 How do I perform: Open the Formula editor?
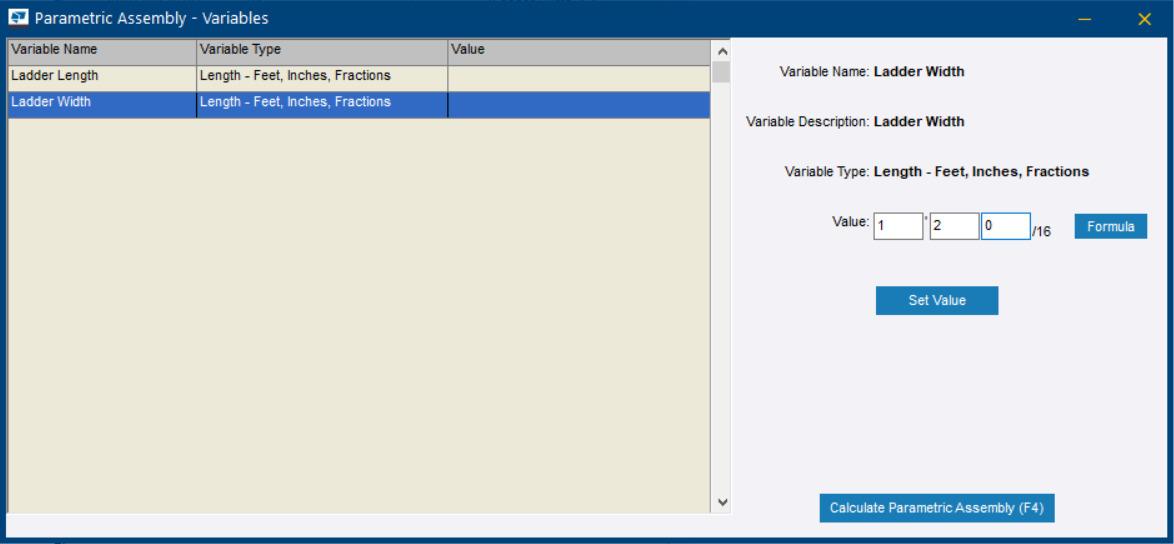click(x=1110, y=226)
